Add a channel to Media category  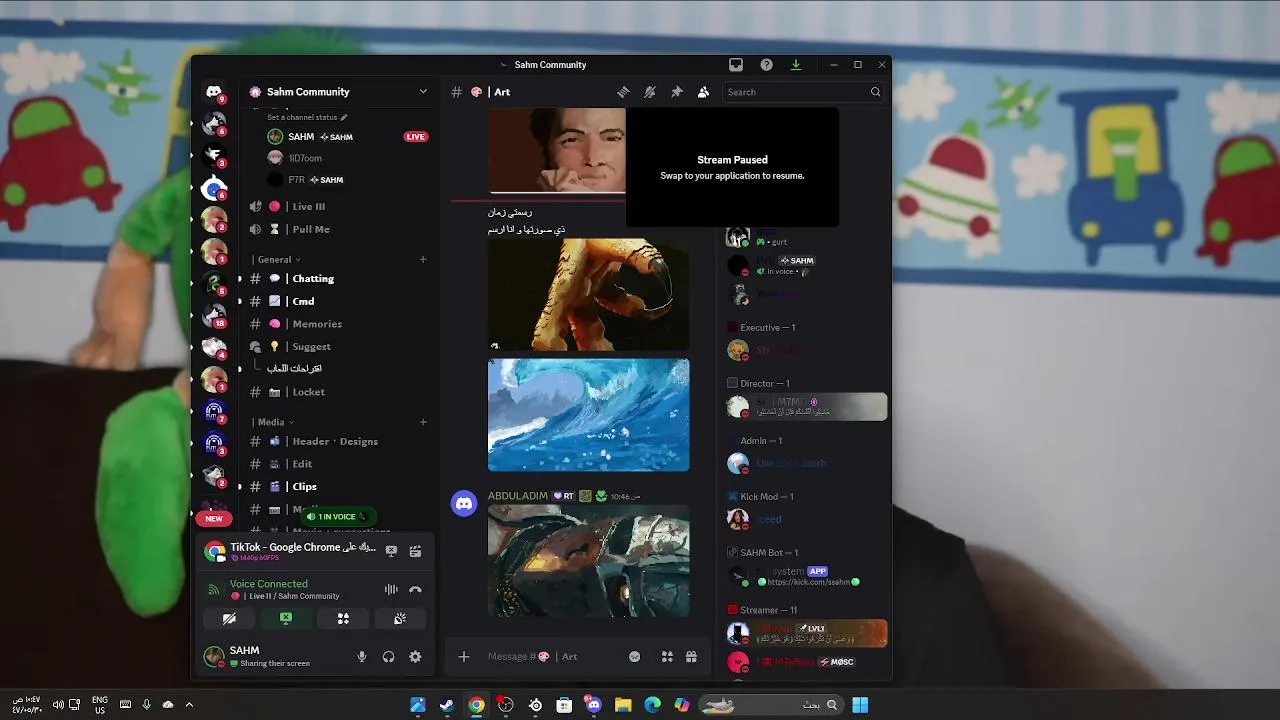(423, 422)
